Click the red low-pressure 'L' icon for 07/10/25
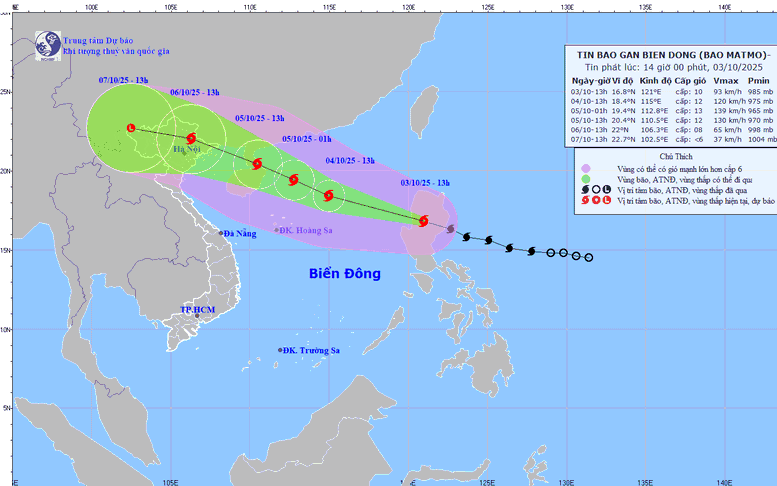 pyautogui.click(x=132, y=127)
